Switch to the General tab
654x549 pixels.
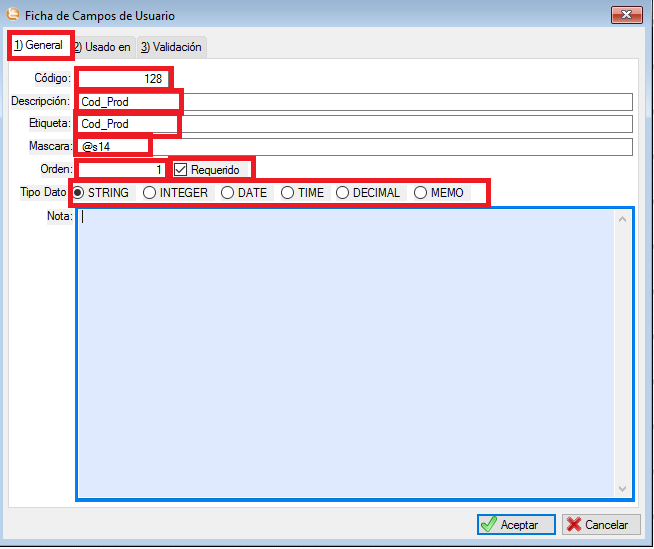pyautogui.click(x=38, y=46)
